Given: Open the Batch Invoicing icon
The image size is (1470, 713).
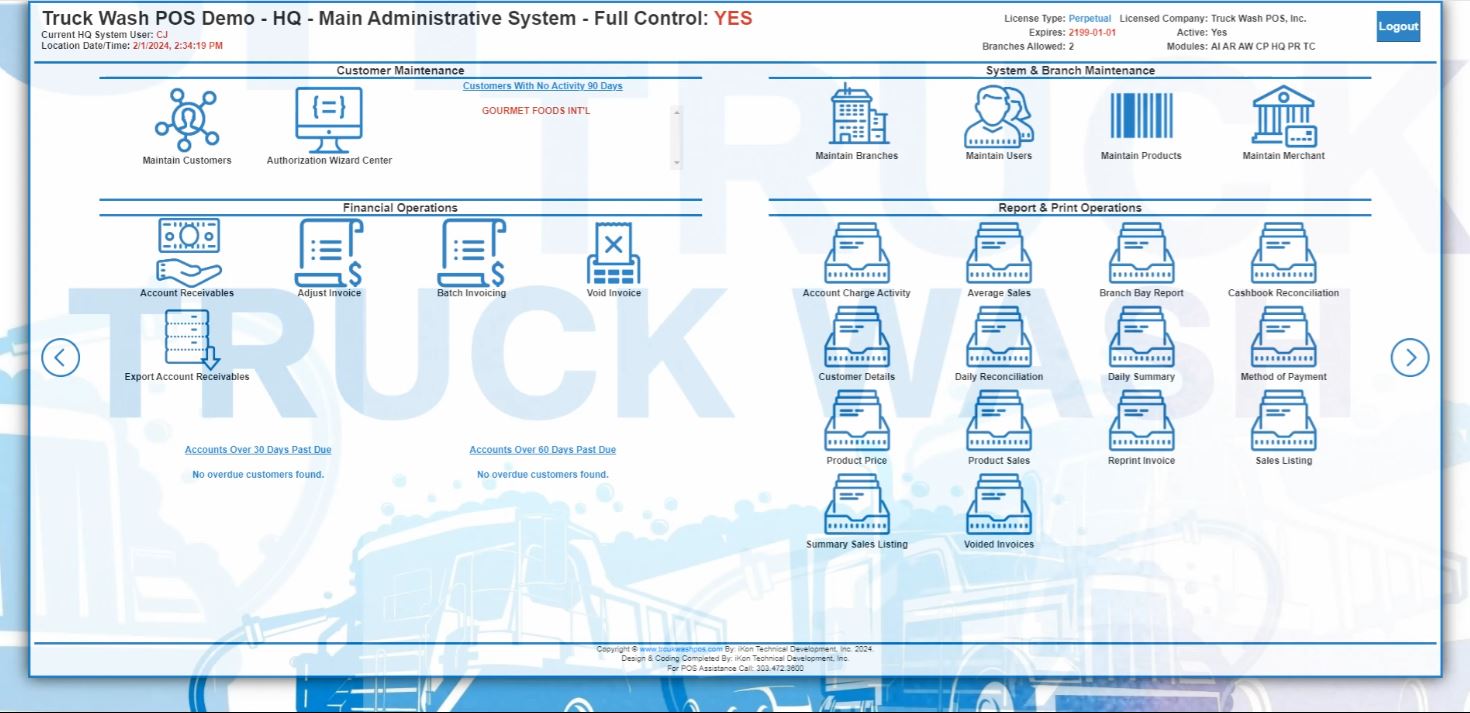Looking at the screenshot, I should click(471, 254).
